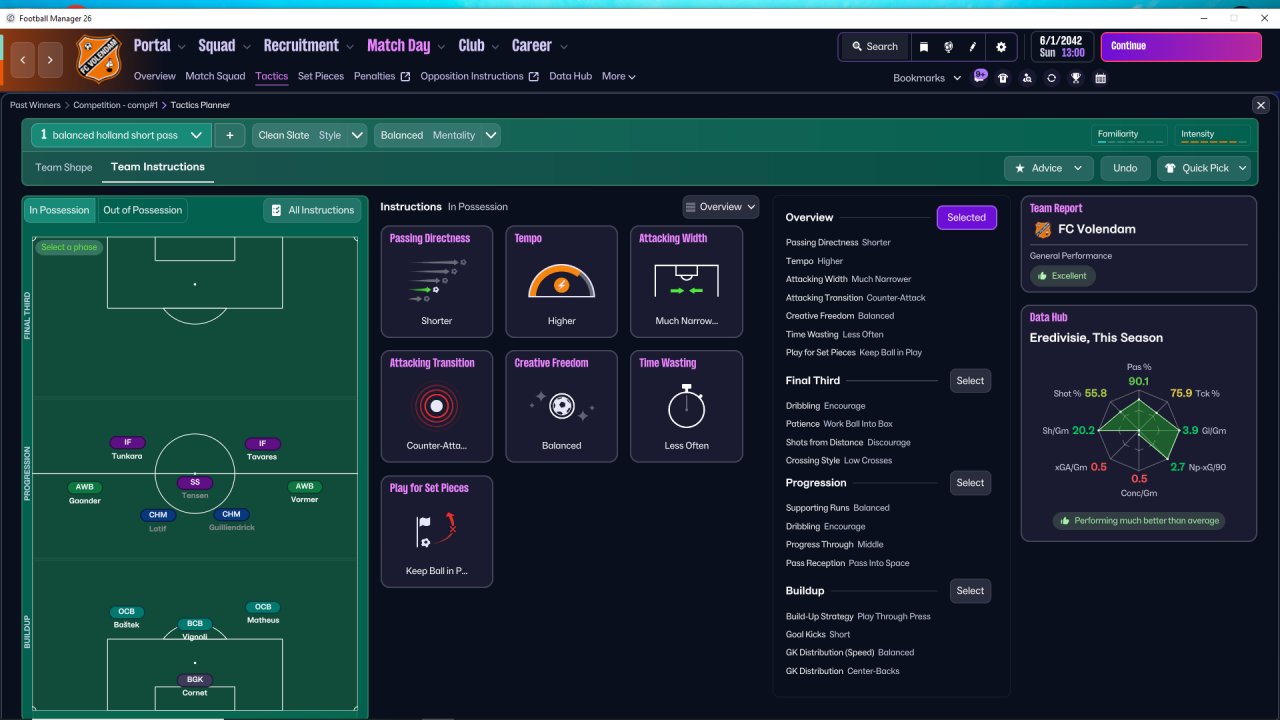Go to the Data Hub sub-tab
The image size is (1280, 720).
pyautogui.click(x=571, y=76)
